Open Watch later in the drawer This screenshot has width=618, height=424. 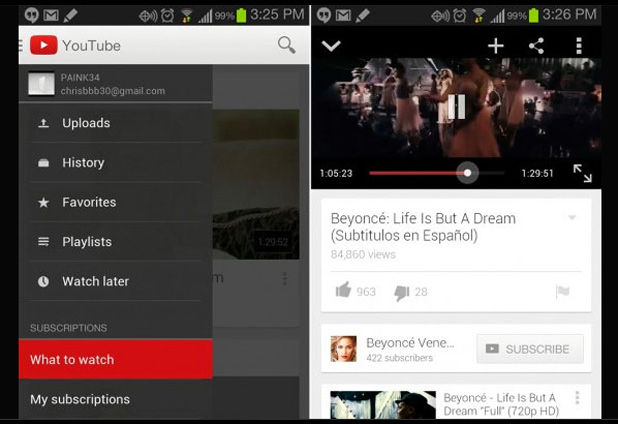pyautogui.click(x=115, y=281)
